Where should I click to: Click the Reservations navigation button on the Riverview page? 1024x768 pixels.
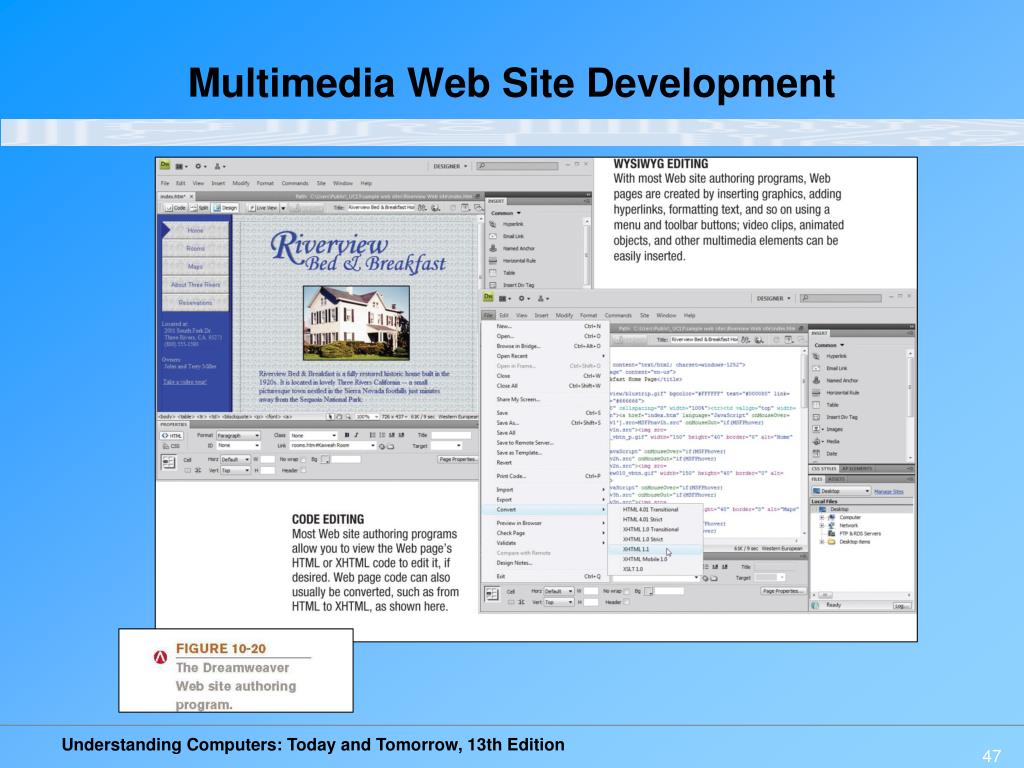click(x=195, y=302)
